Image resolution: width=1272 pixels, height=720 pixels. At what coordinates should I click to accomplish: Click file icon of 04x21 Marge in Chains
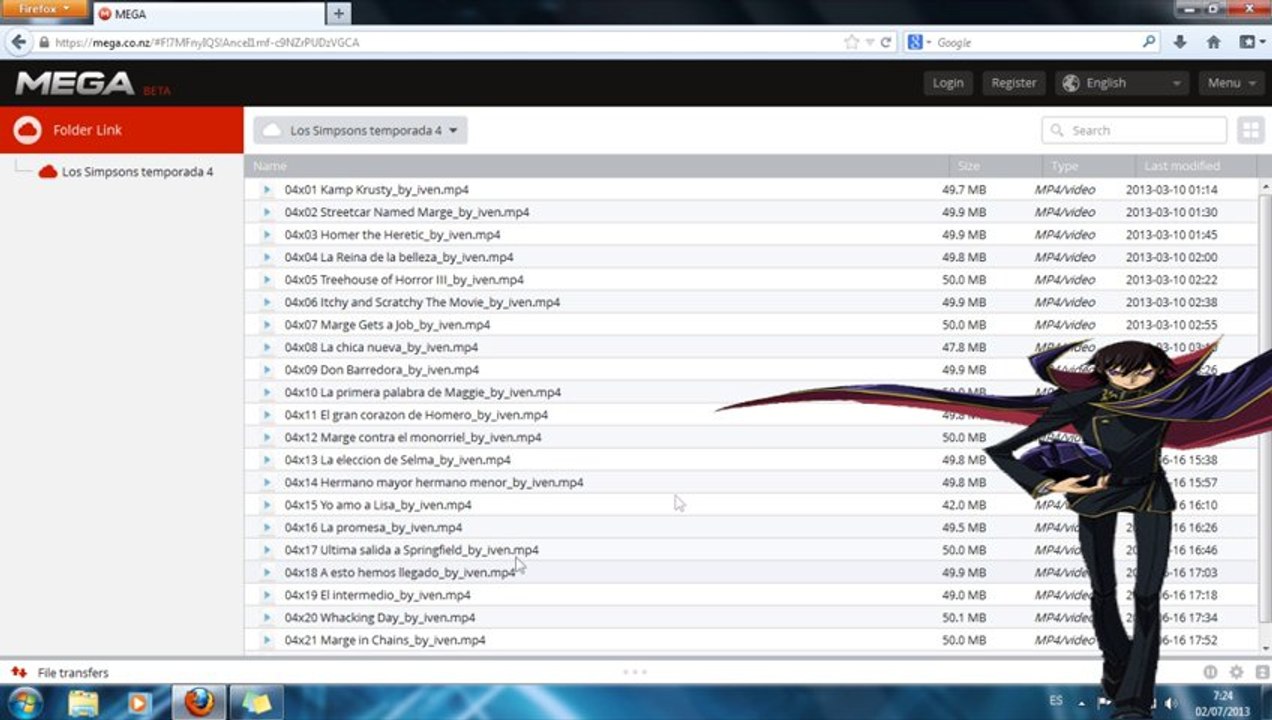267,640
